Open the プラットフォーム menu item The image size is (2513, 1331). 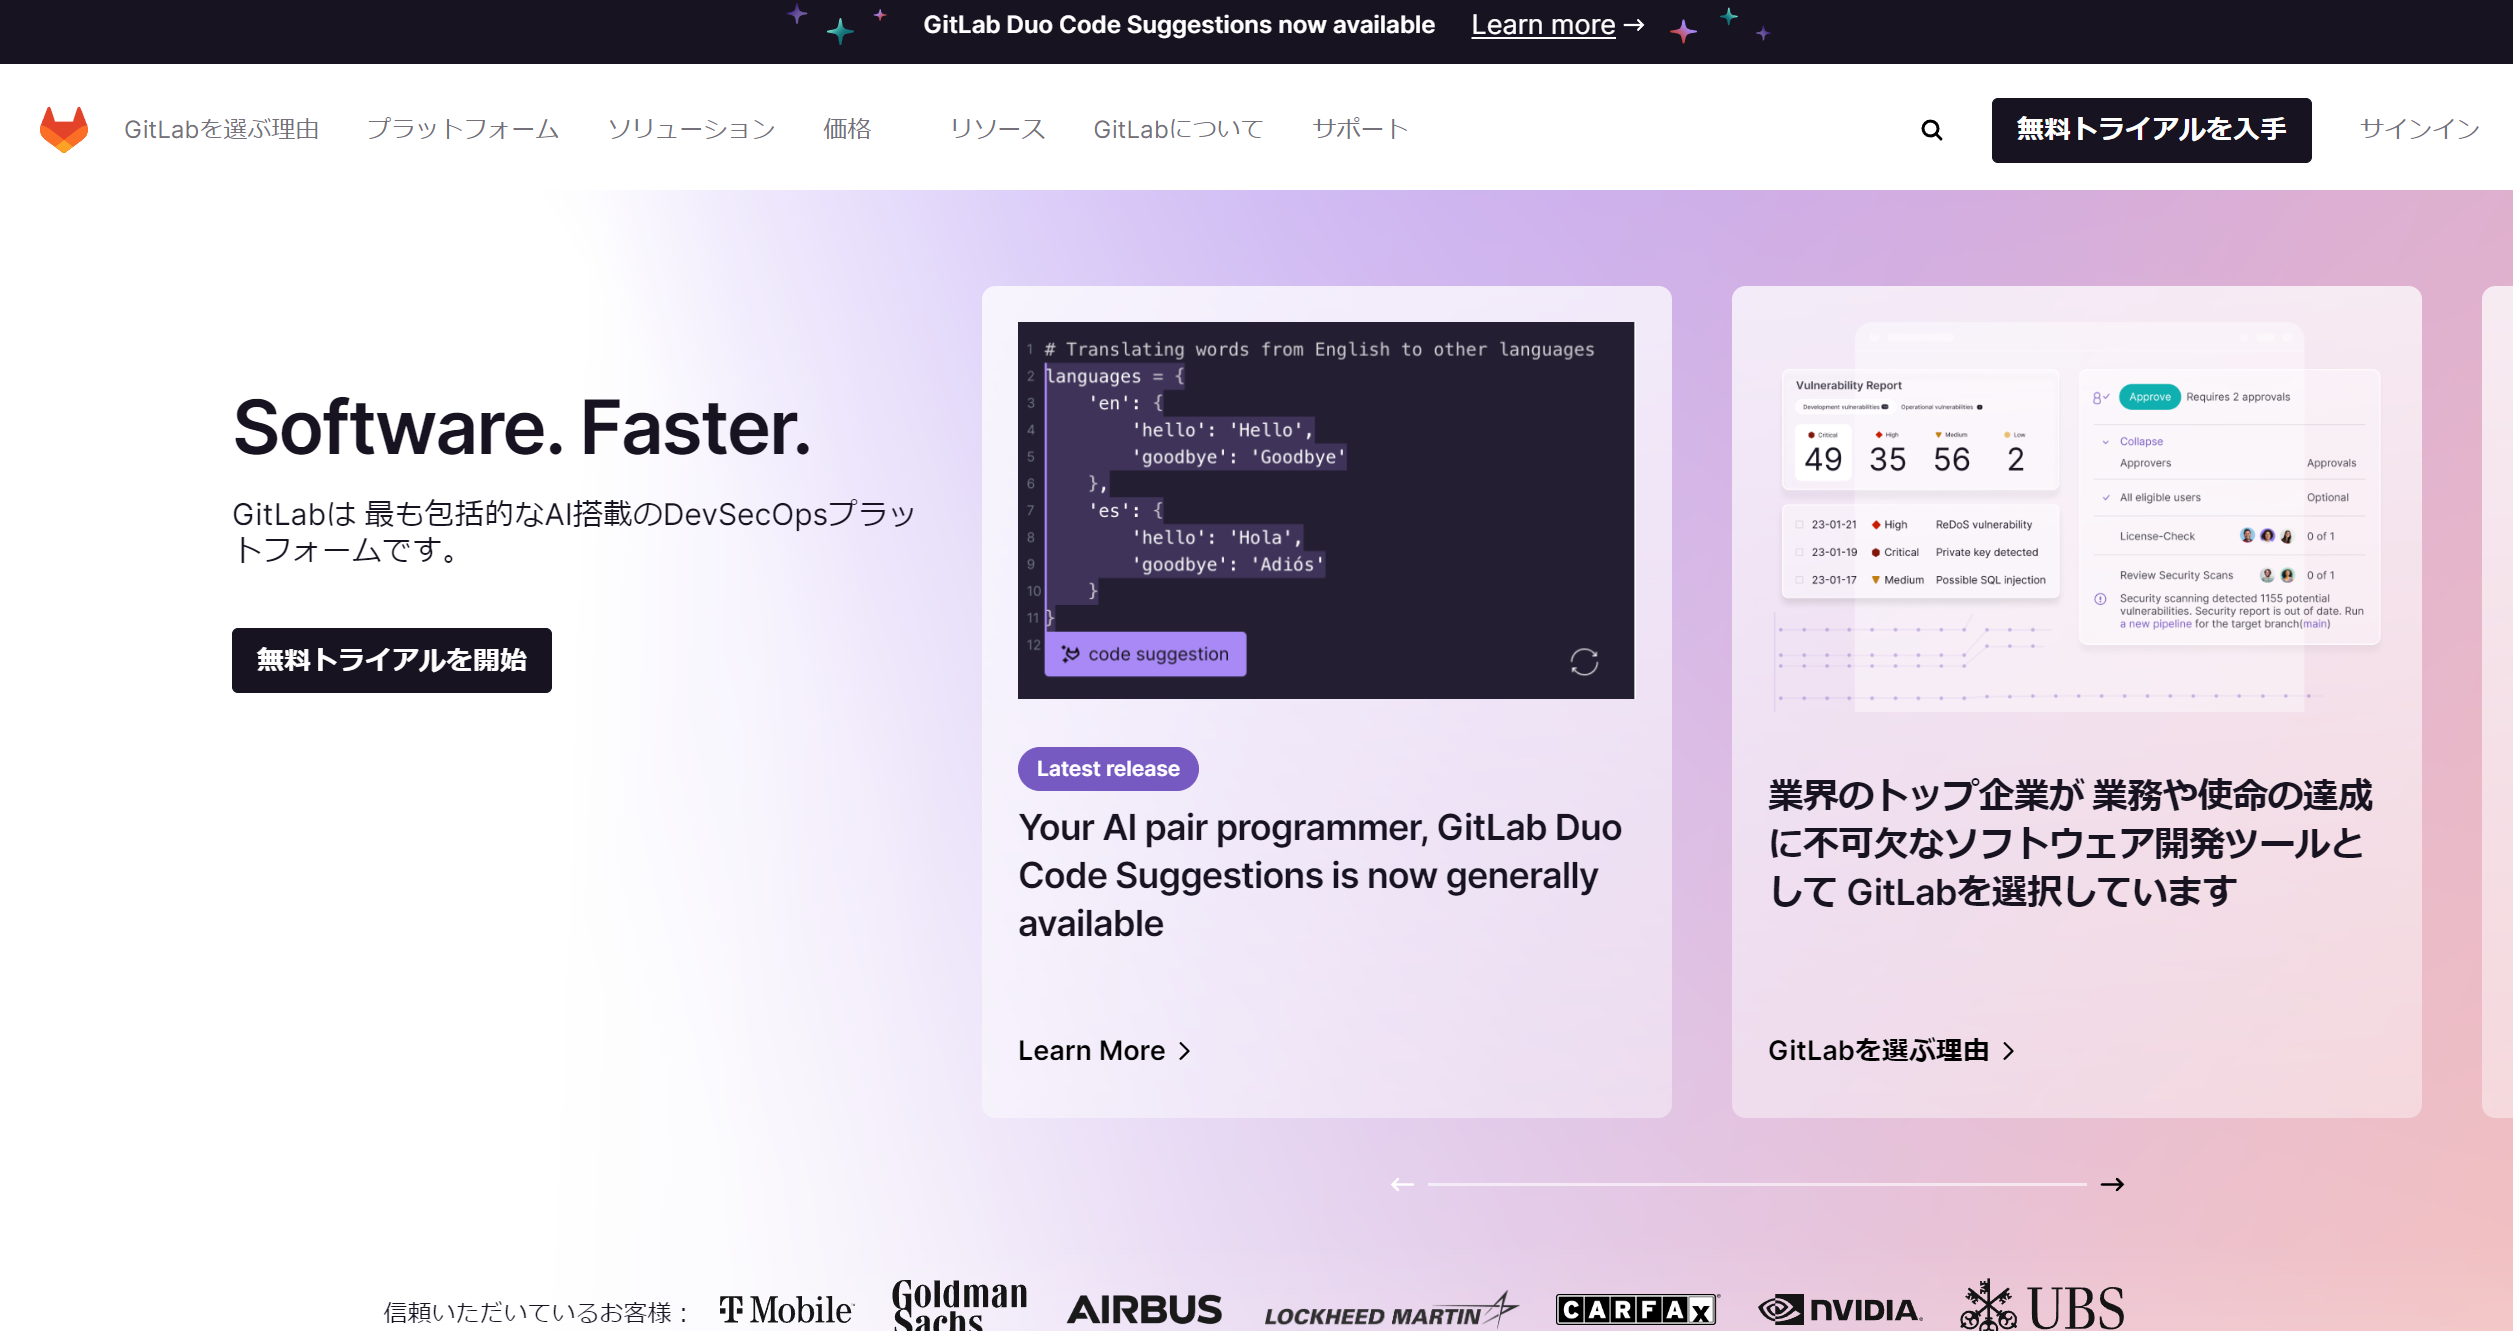click(x=463, y=128)
